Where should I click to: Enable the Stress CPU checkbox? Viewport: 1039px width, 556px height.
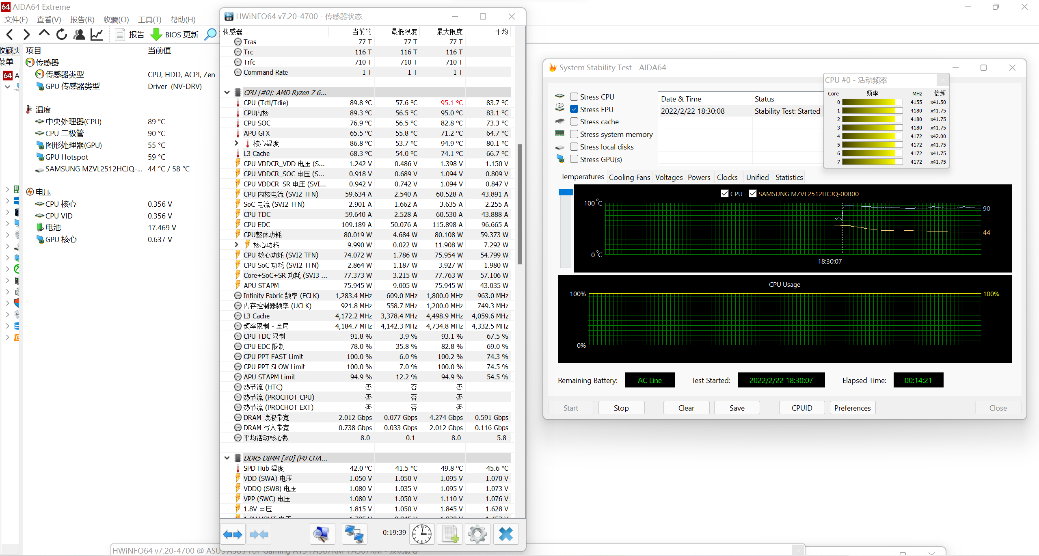coord(574,97)
